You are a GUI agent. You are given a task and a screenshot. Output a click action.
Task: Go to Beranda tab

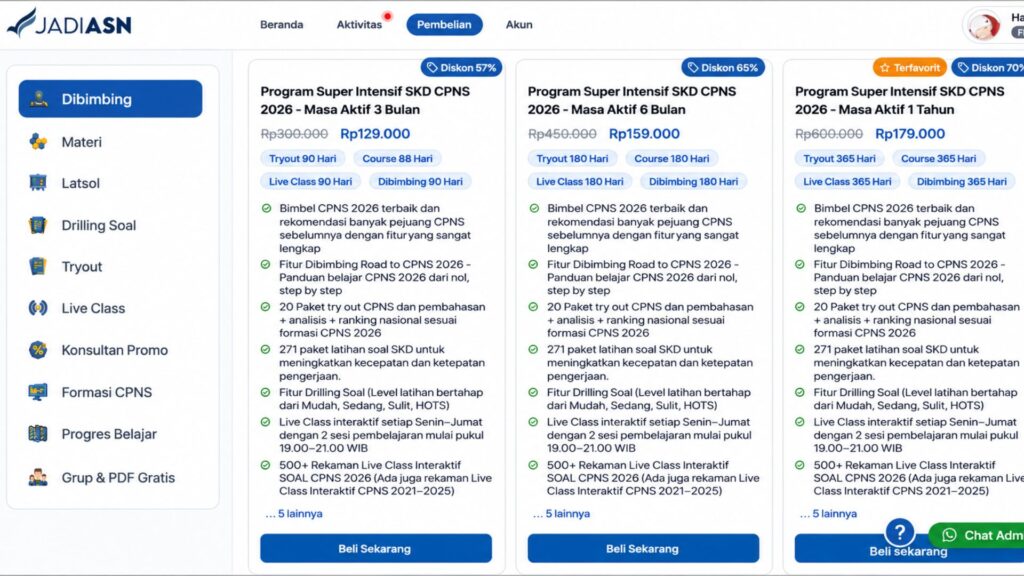(x=281, y=25)
